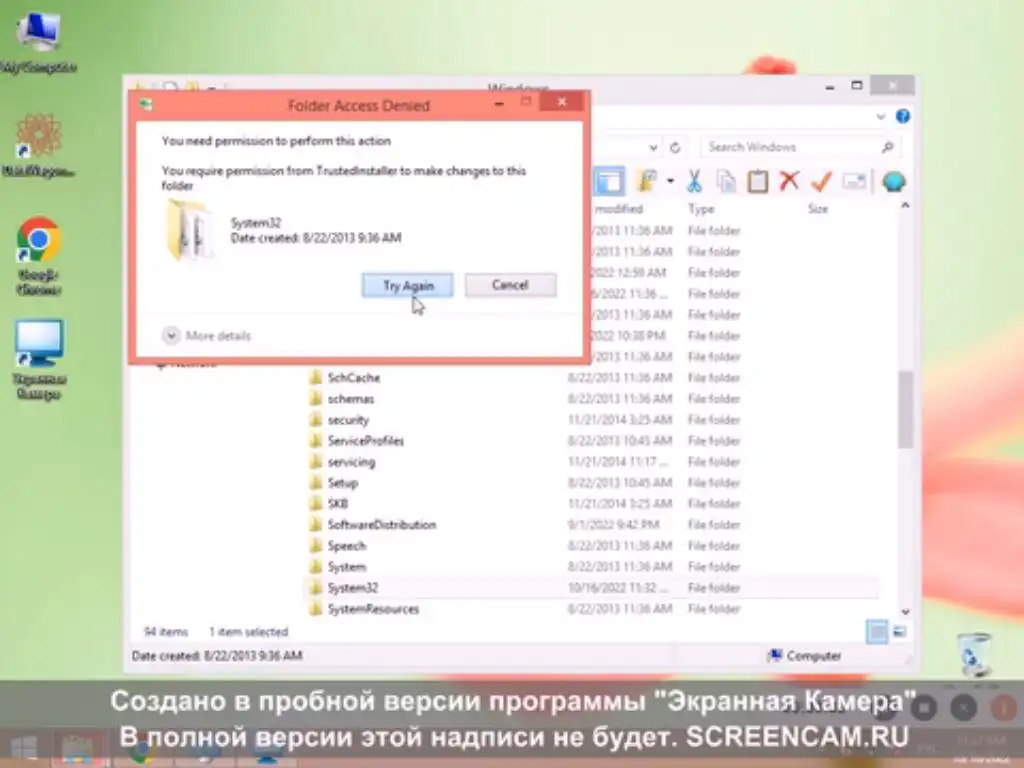Select the Speech folder
The height and width of the screenshot is (768, 1024).
click(346, 545)
